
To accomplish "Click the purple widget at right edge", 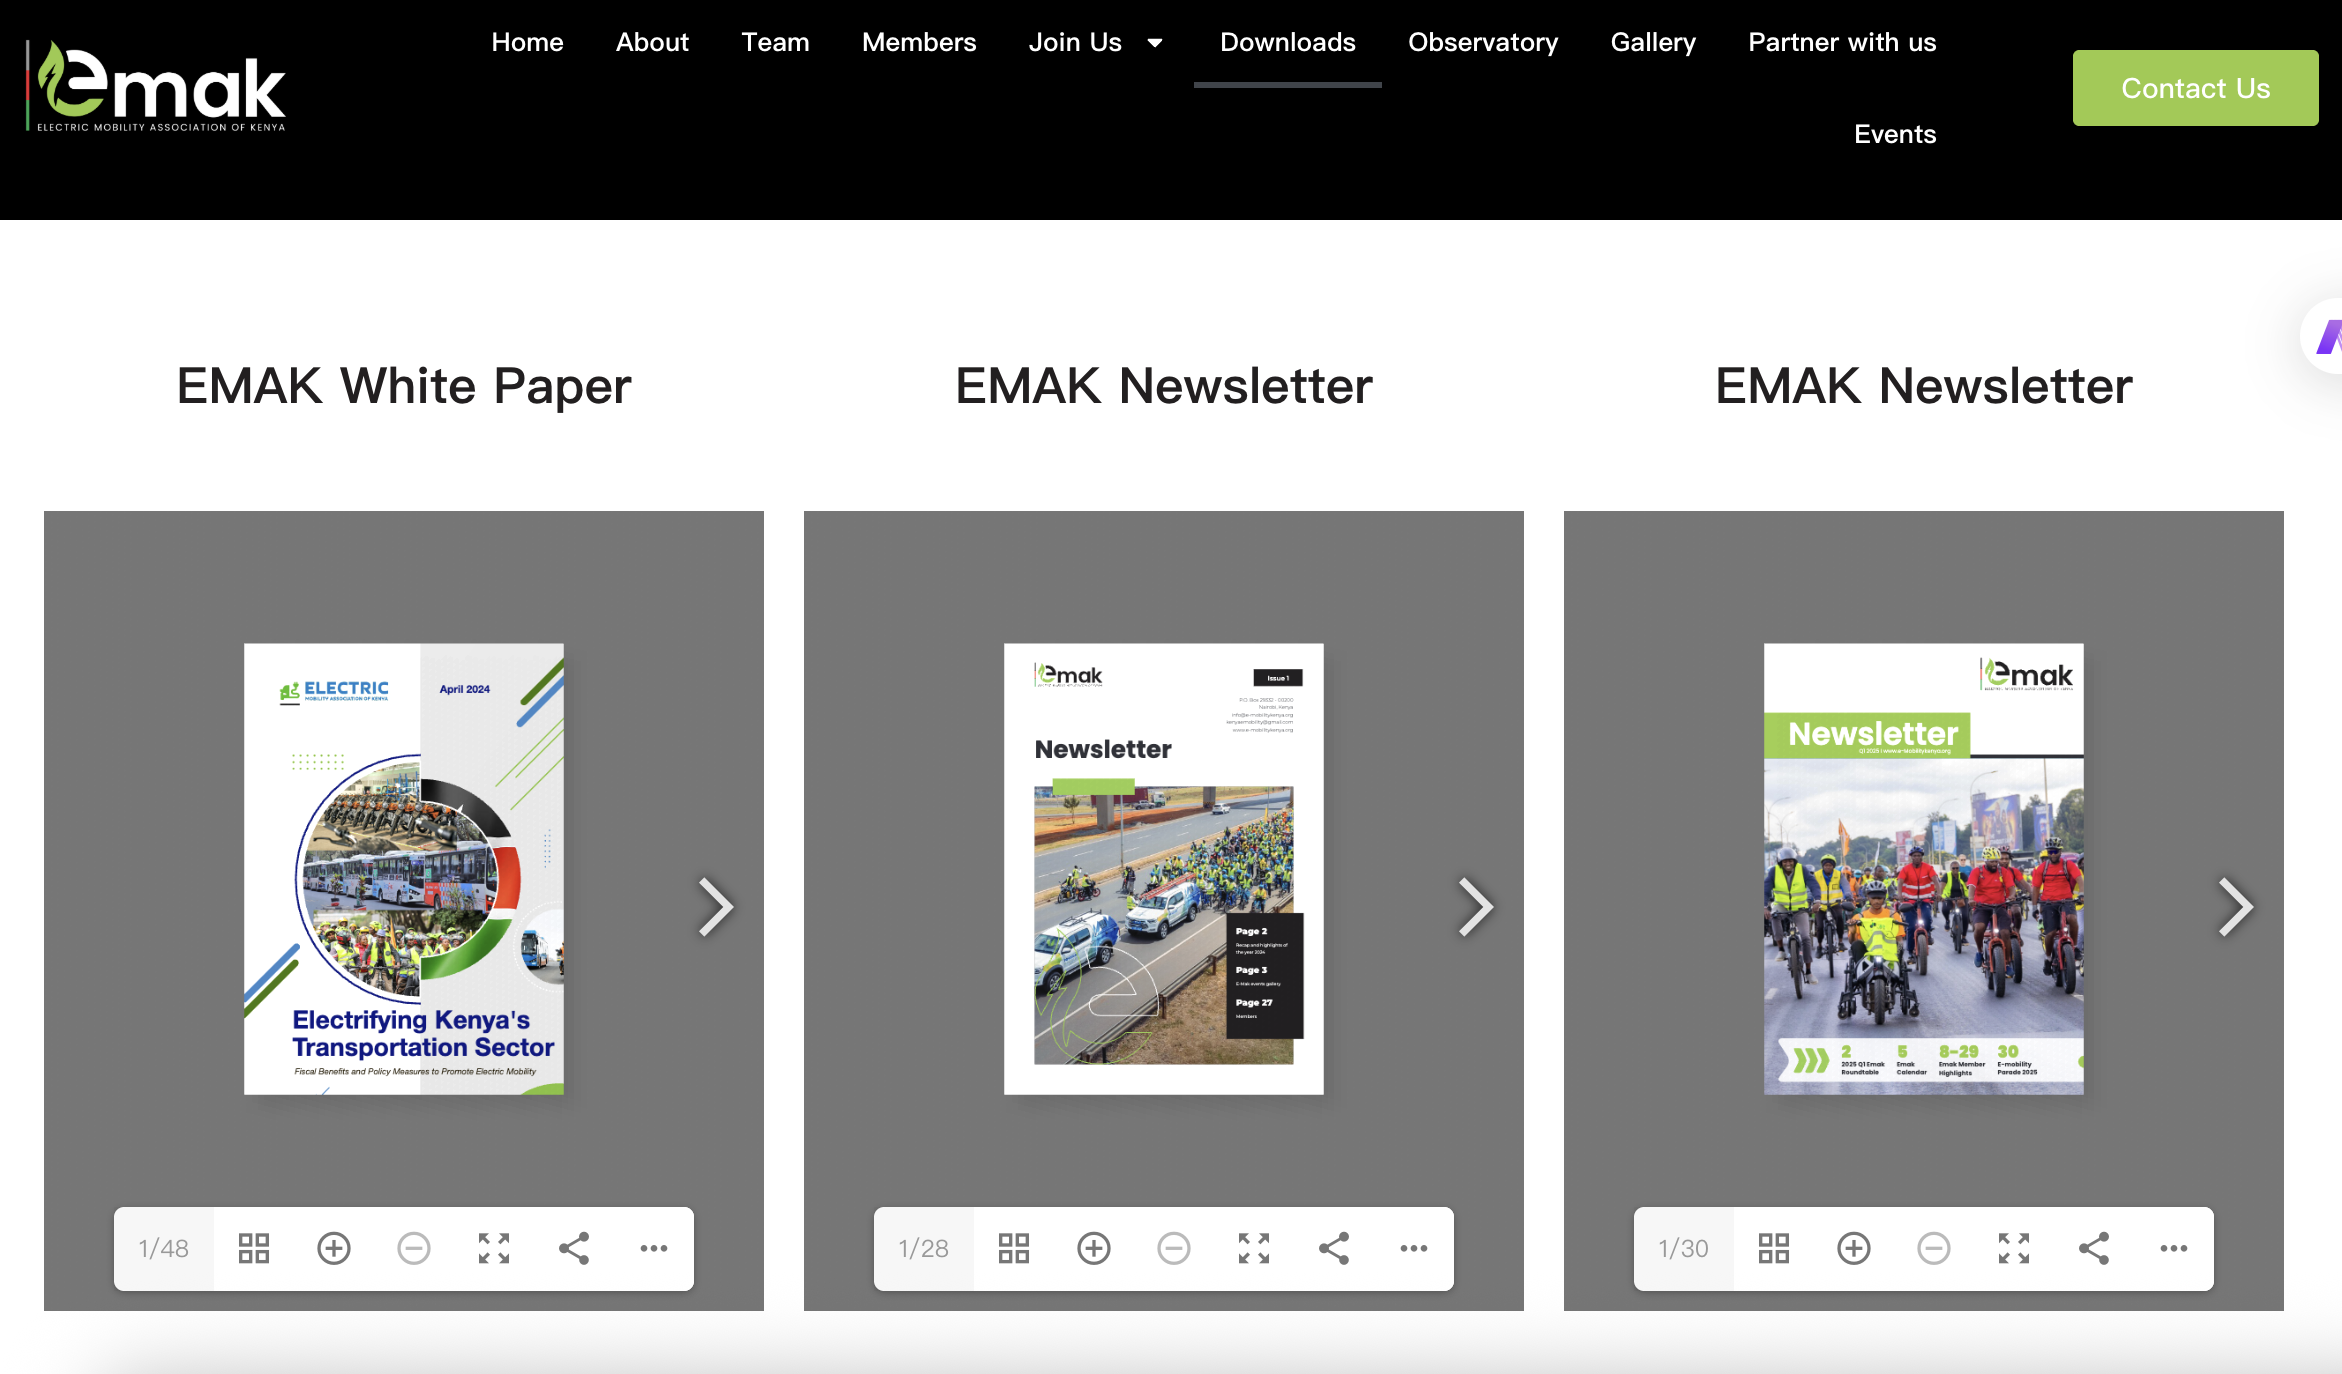I will [2324, 337].
